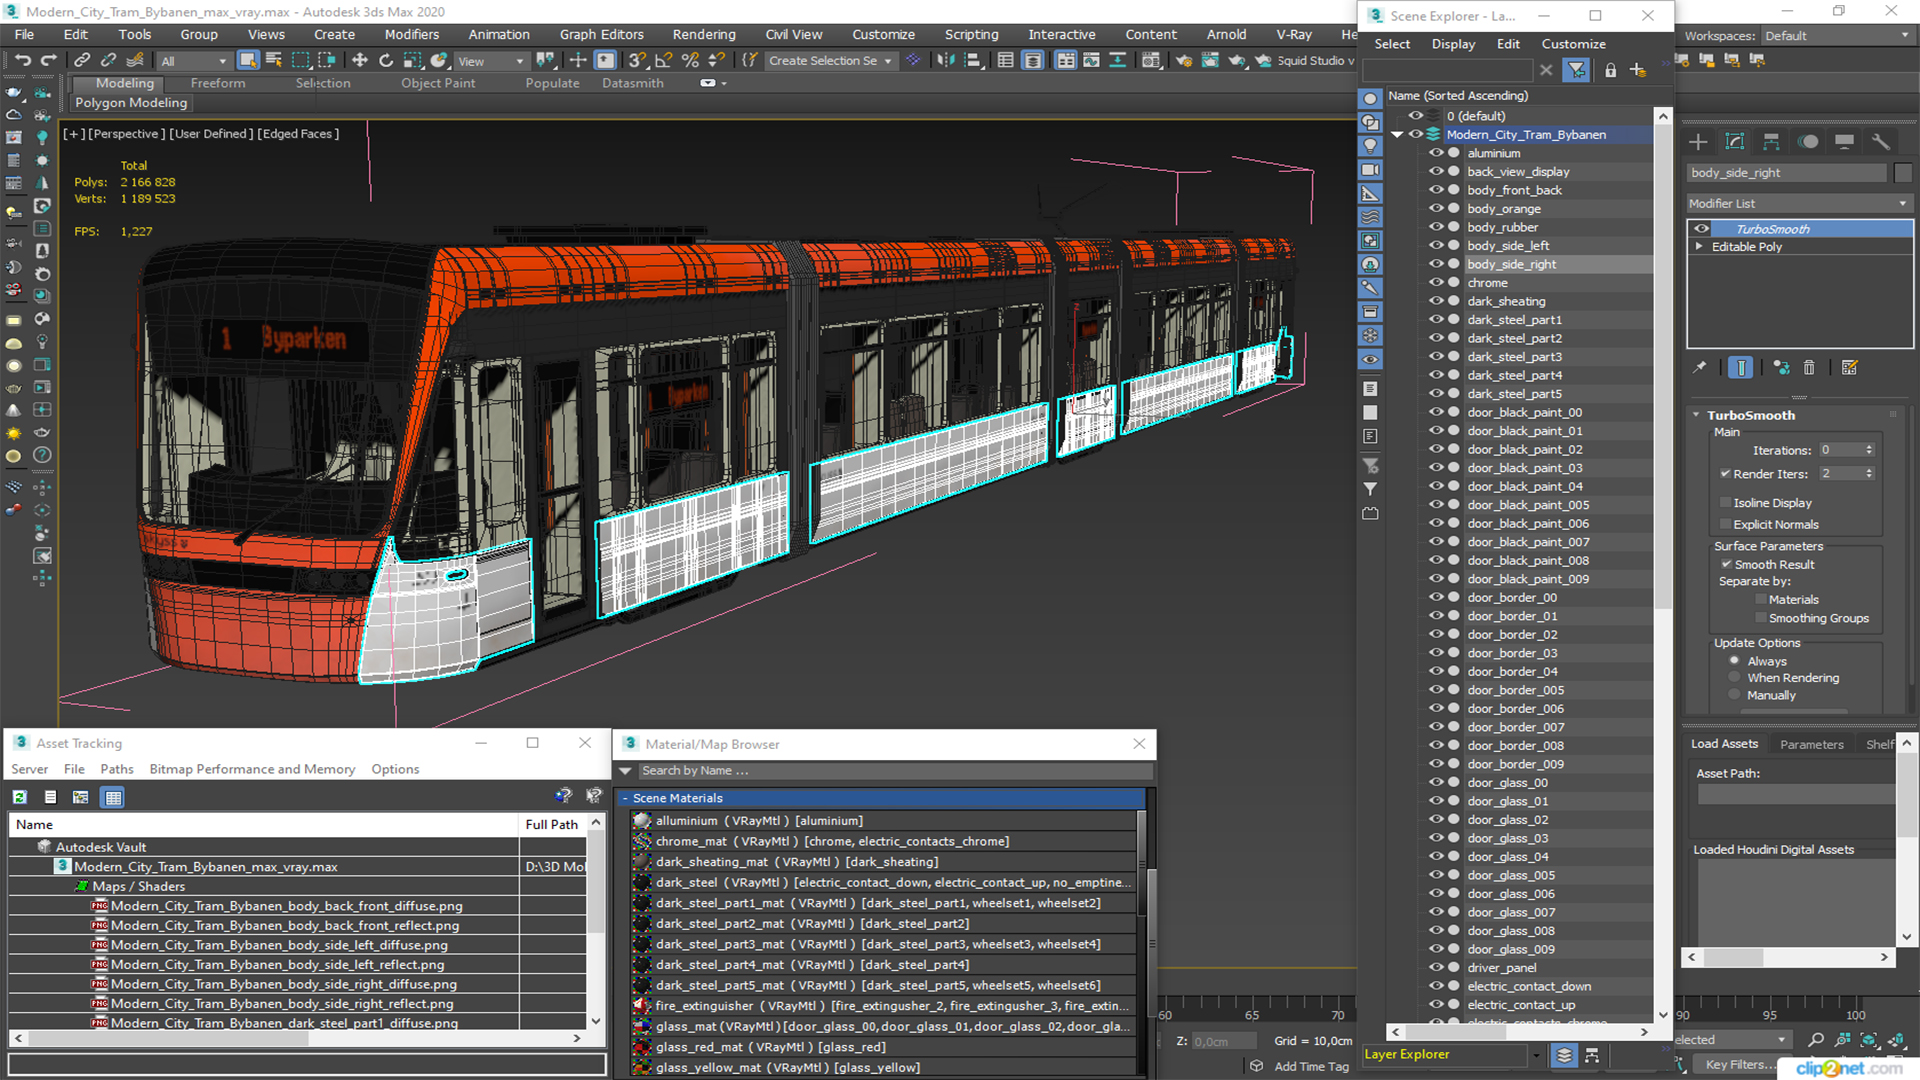1920x1080 pixels.
Task: Collapse the Modern_City_Tram_Bybanen layer tree
Action: click(1397, 135)
